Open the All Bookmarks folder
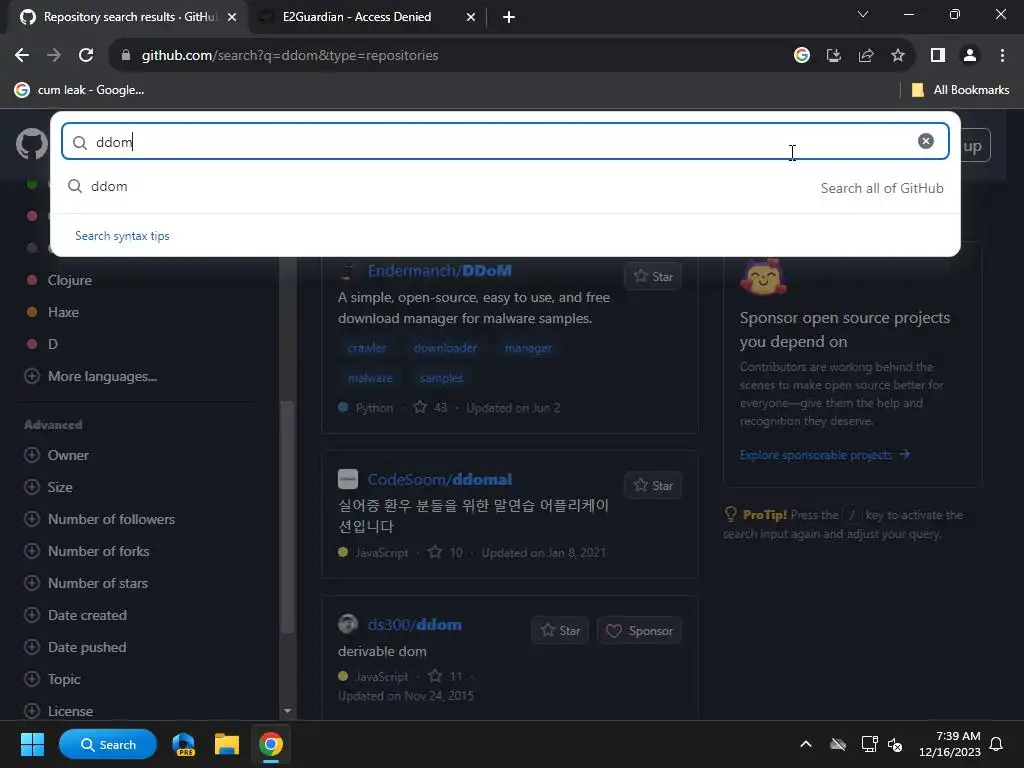 point(960,90)
